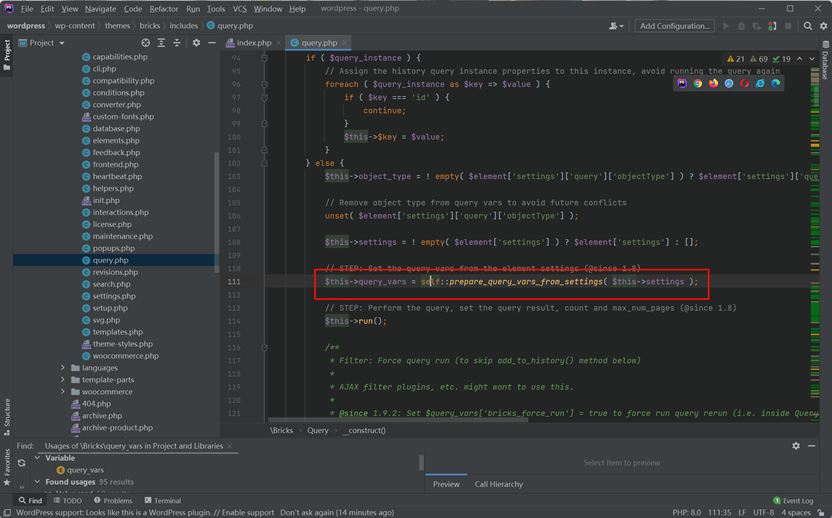Click the Query breadcrumb below editor

coord(318,430)
